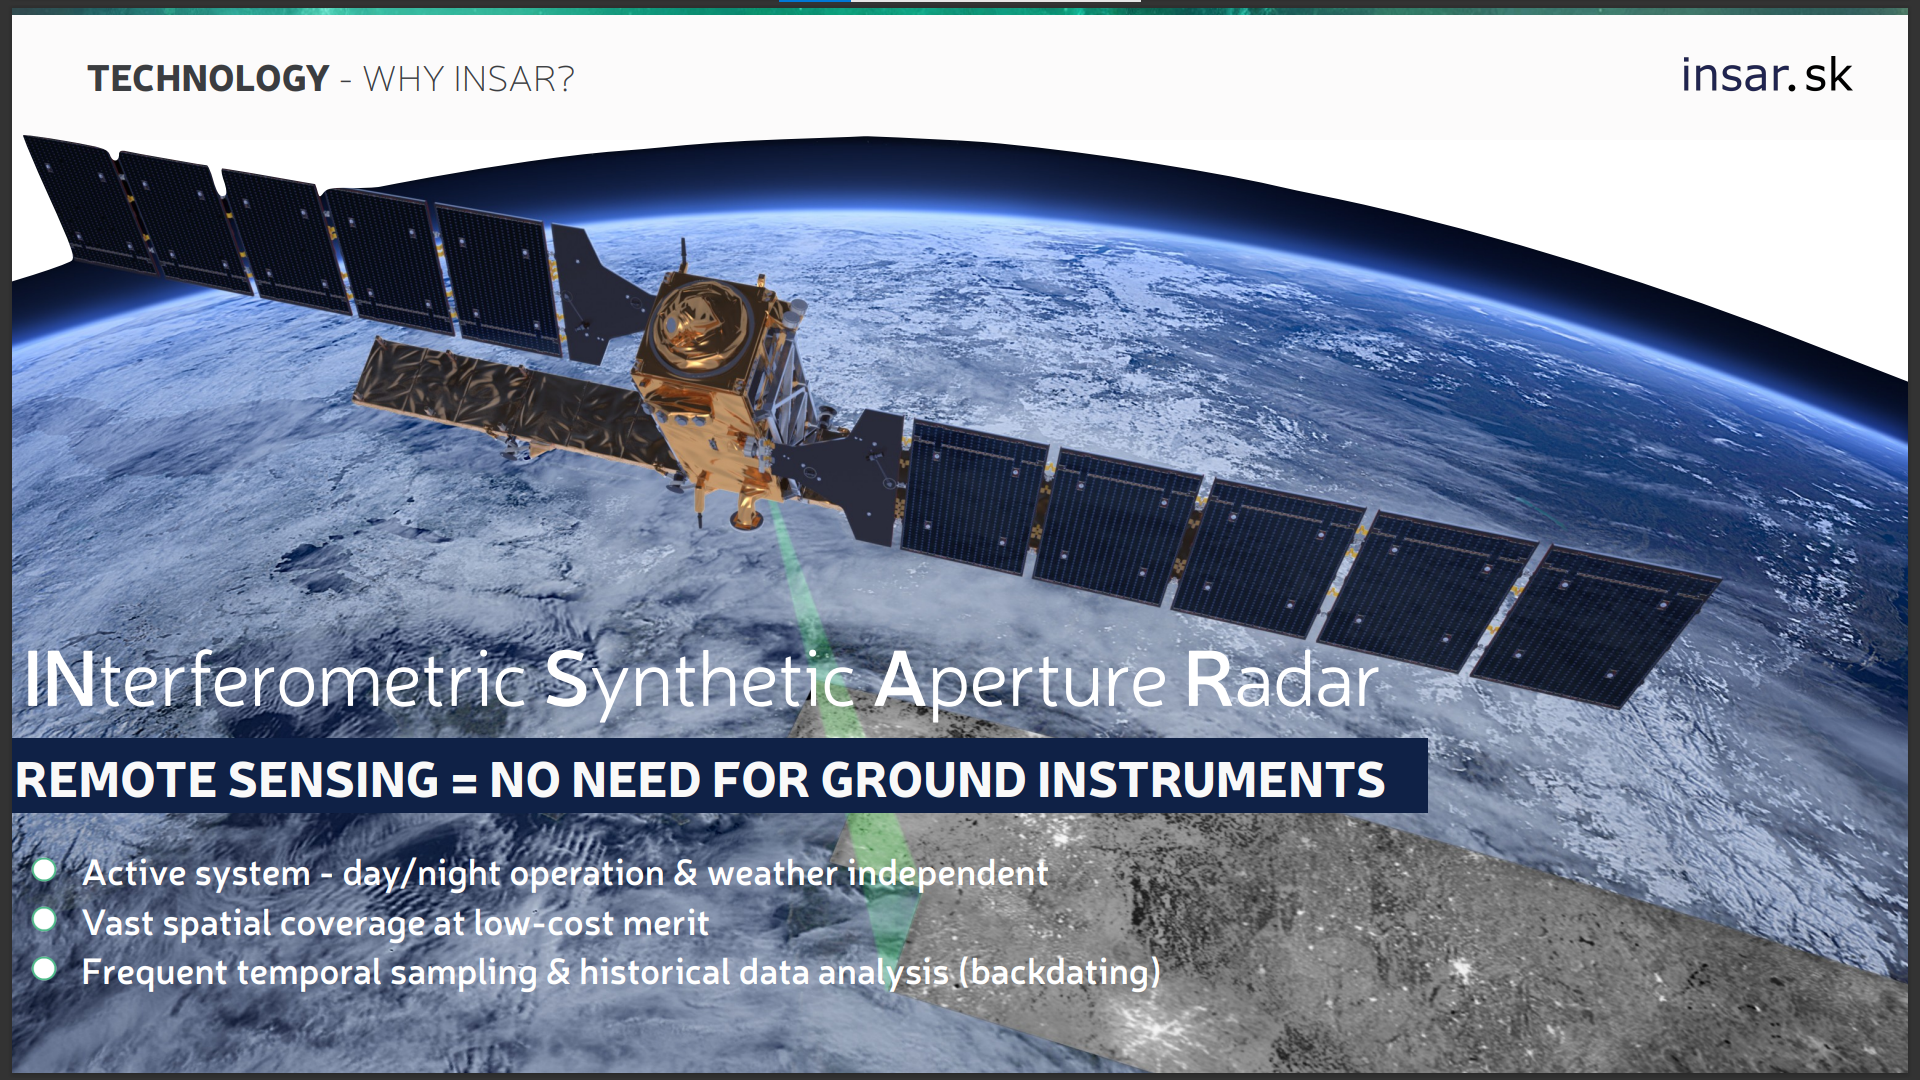Click the bullet marker before Vast spatial coverage
This screenshot has width=1920, height=1080.
click(x=44, y=919)
